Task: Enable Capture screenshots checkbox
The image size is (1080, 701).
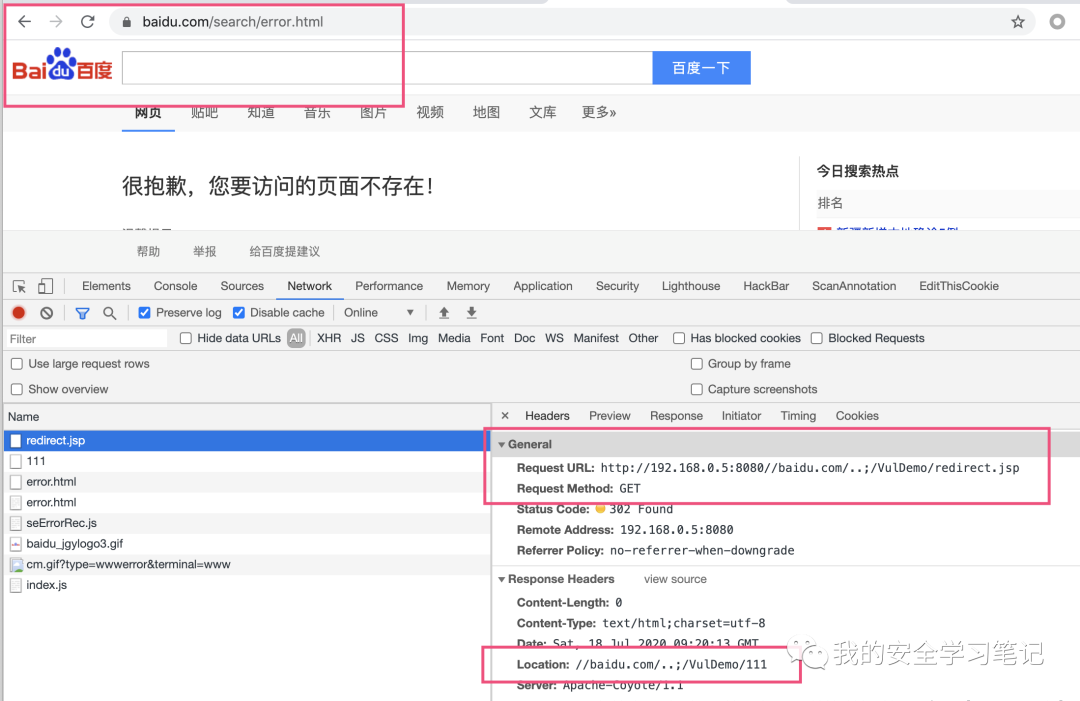Action: pyautogui.click(x=696, y=389)
